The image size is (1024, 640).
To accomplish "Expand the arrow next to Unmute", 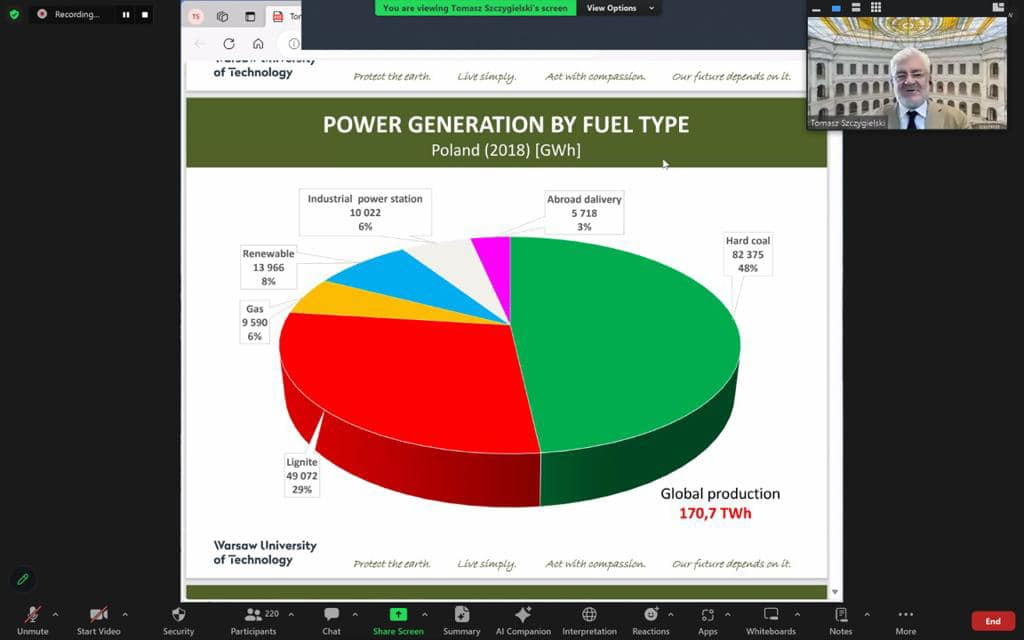I will 55,614.
